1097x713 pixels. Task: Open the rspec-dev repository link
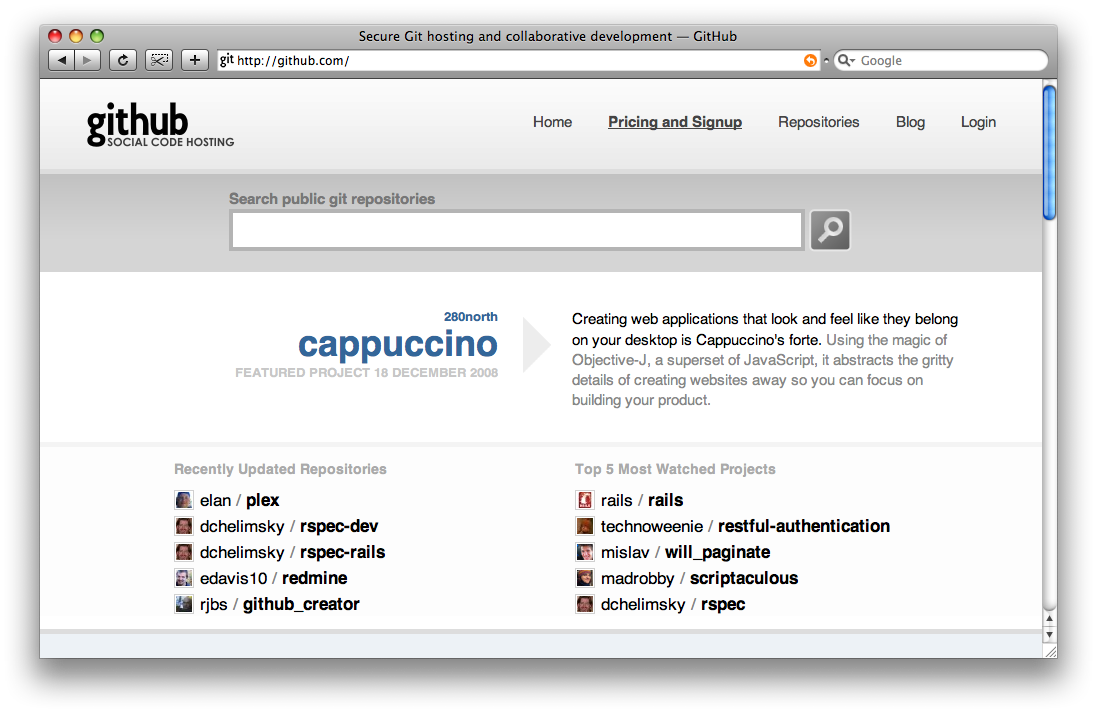point(339,526)
